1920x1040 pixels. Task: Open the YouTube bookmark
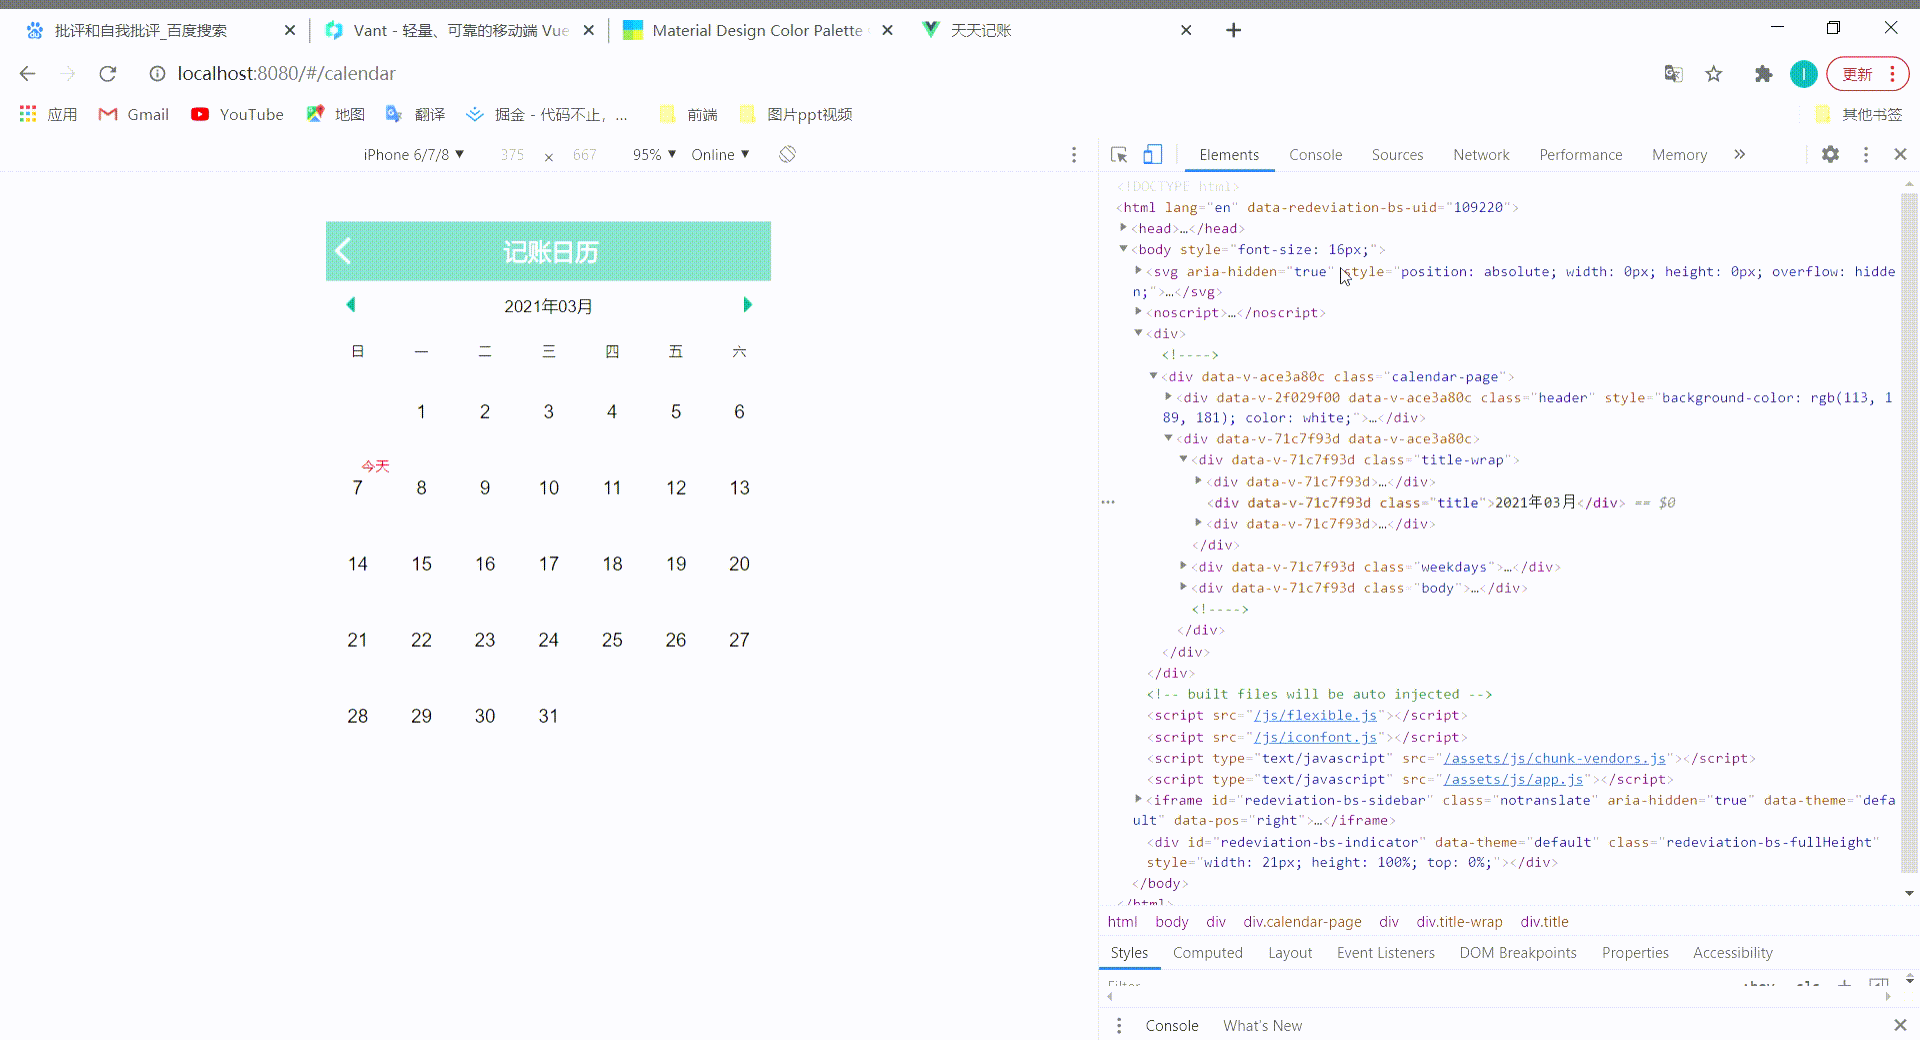coord(237,114)
